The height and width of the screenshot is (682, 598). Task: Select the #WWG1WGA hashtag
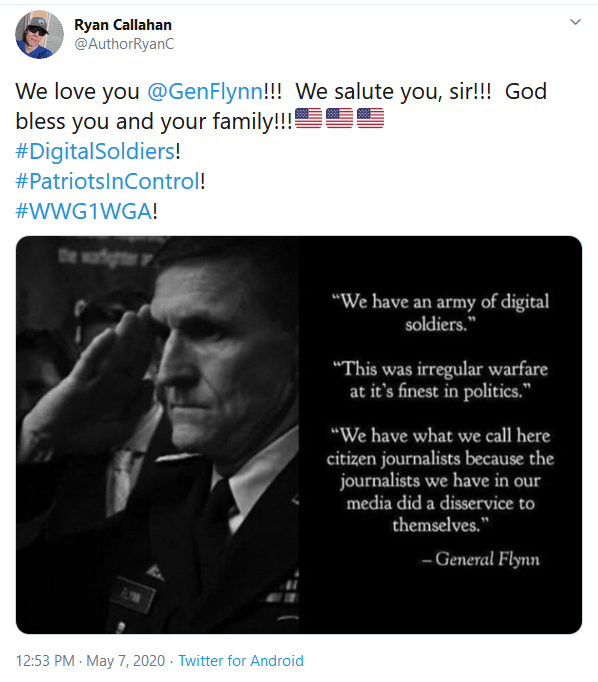(x=84, y=211)
